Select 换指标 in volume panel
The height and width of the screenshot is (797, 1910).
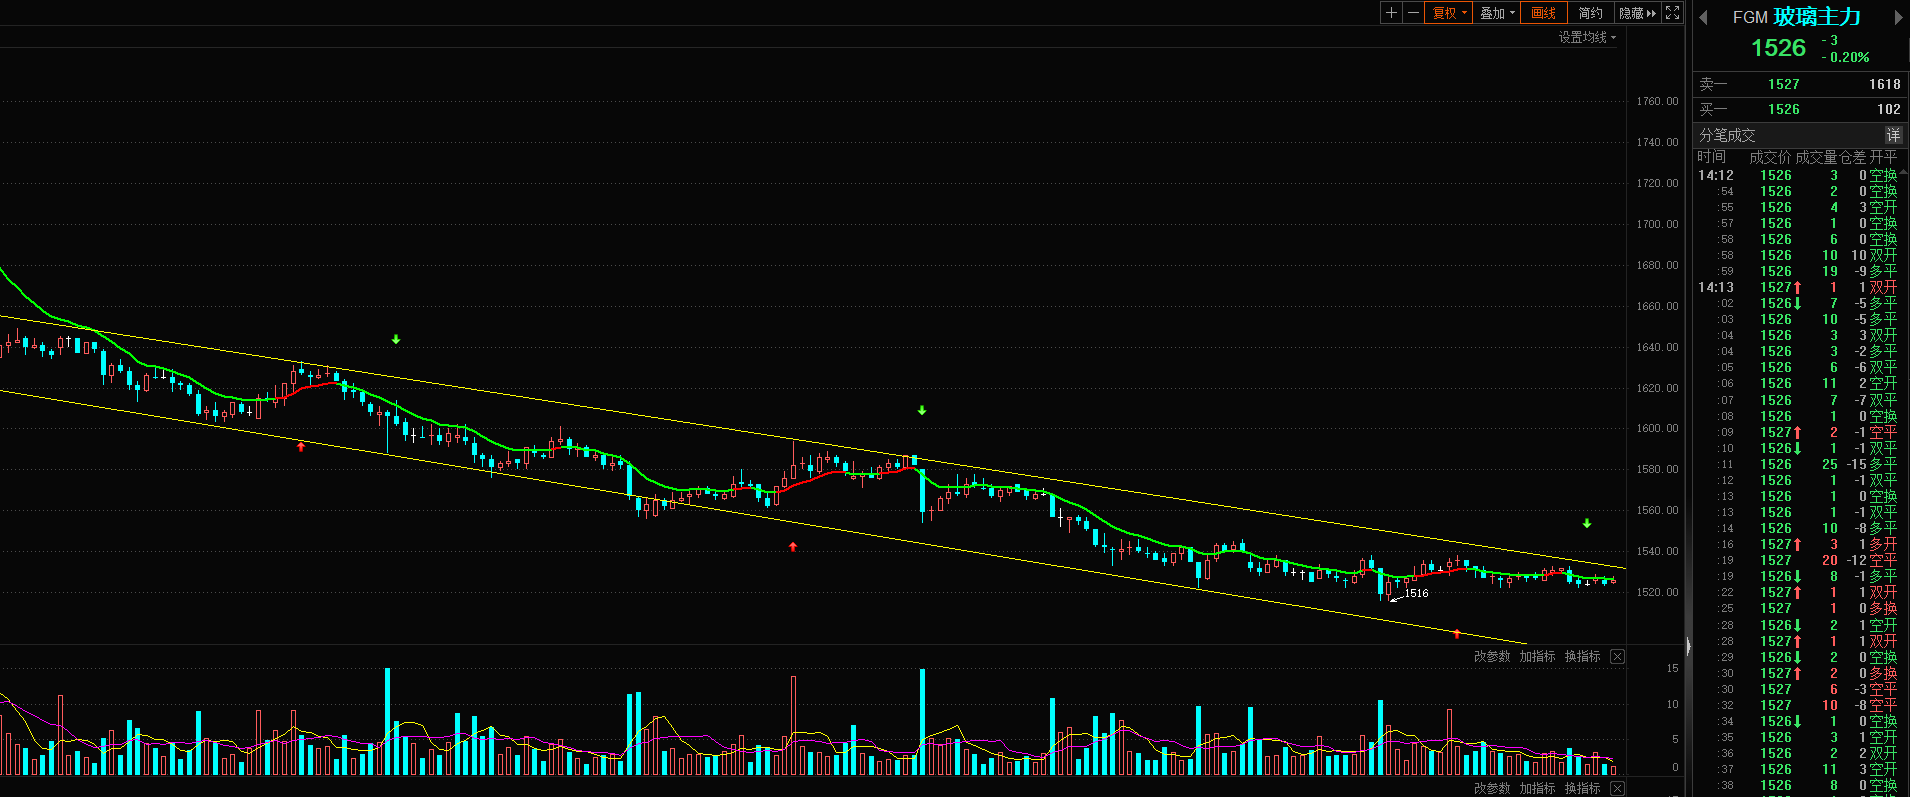tap(1582, 656)
